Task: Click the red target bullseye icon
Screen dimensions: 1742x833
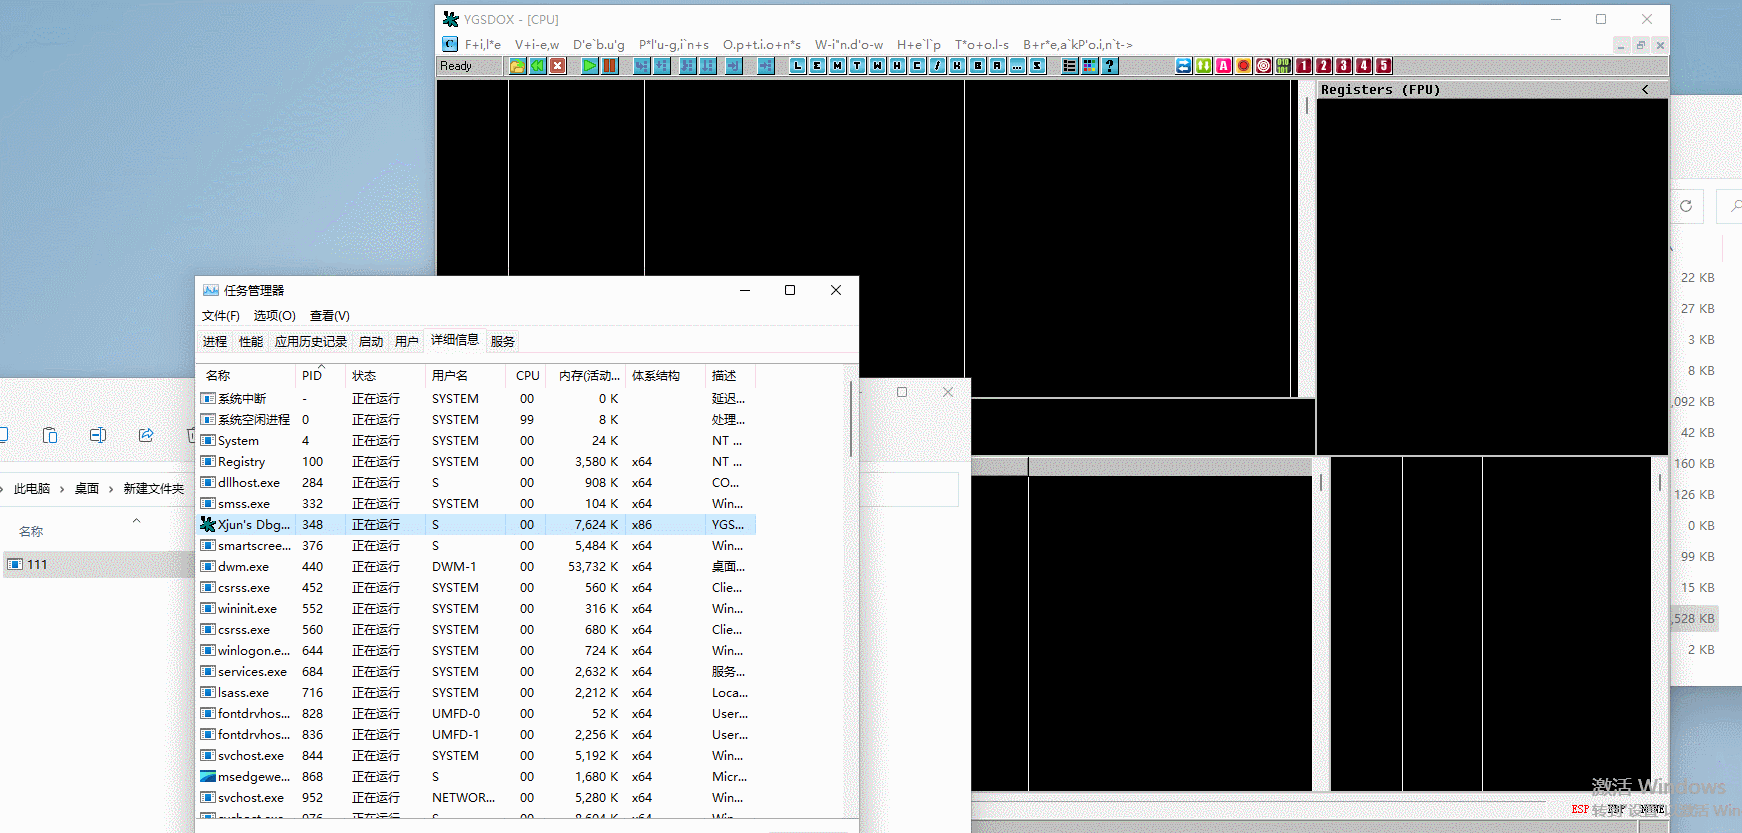Action: [x=1264, y=66]
